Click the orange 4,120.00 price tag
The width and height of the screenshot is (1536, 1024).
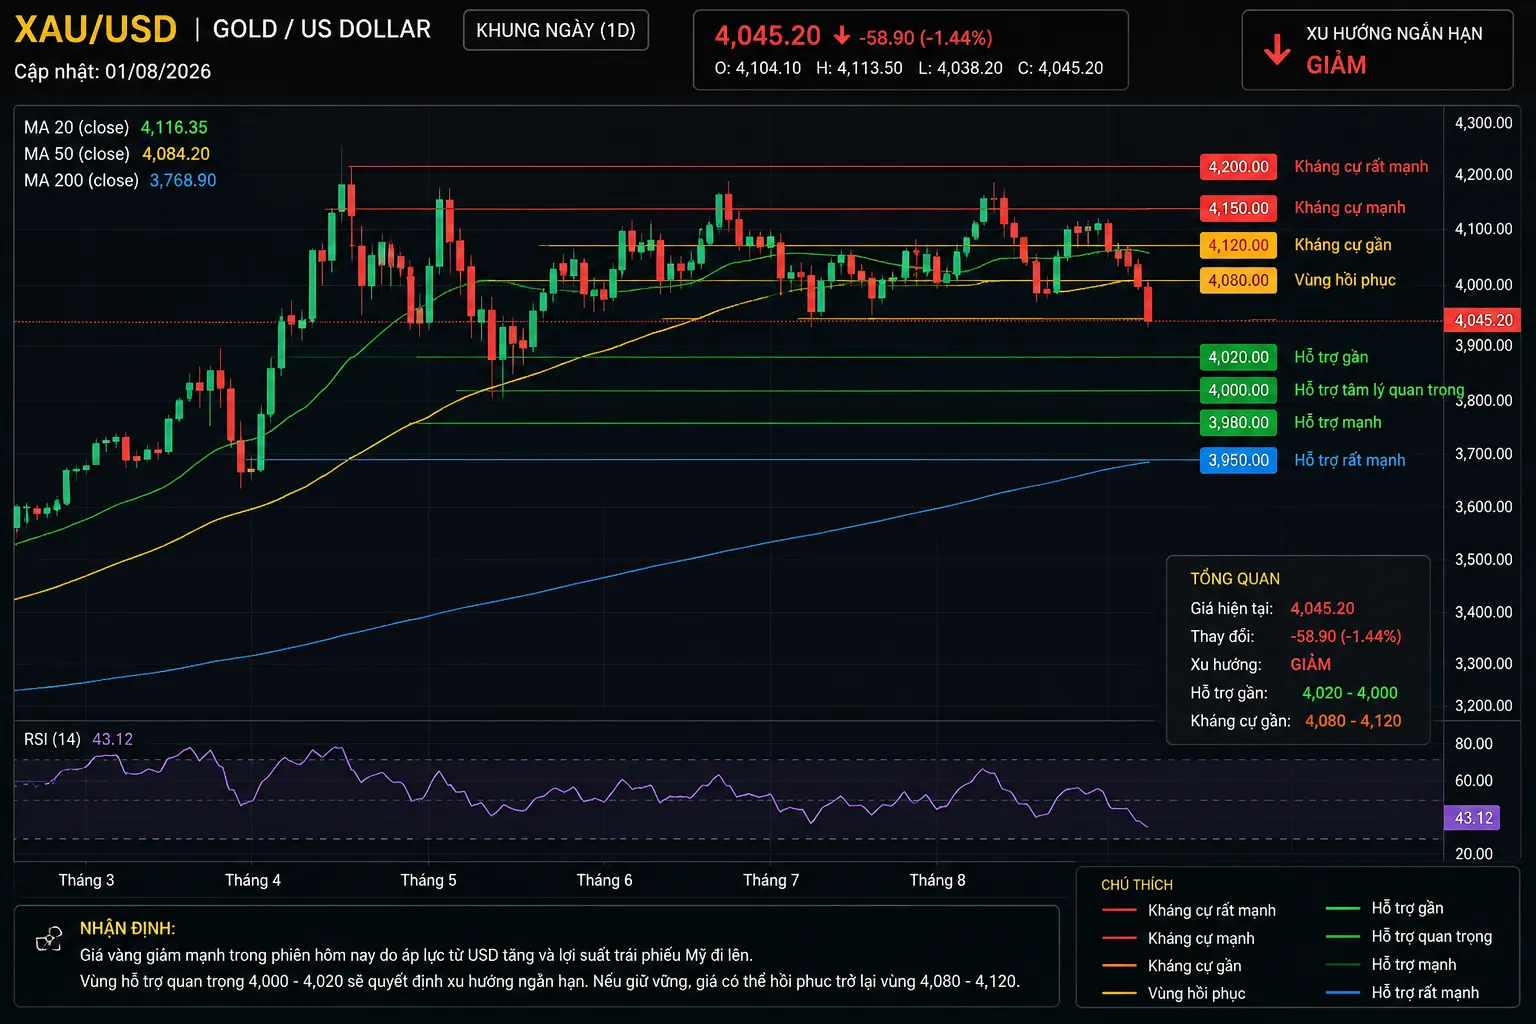pos(1238,245)
